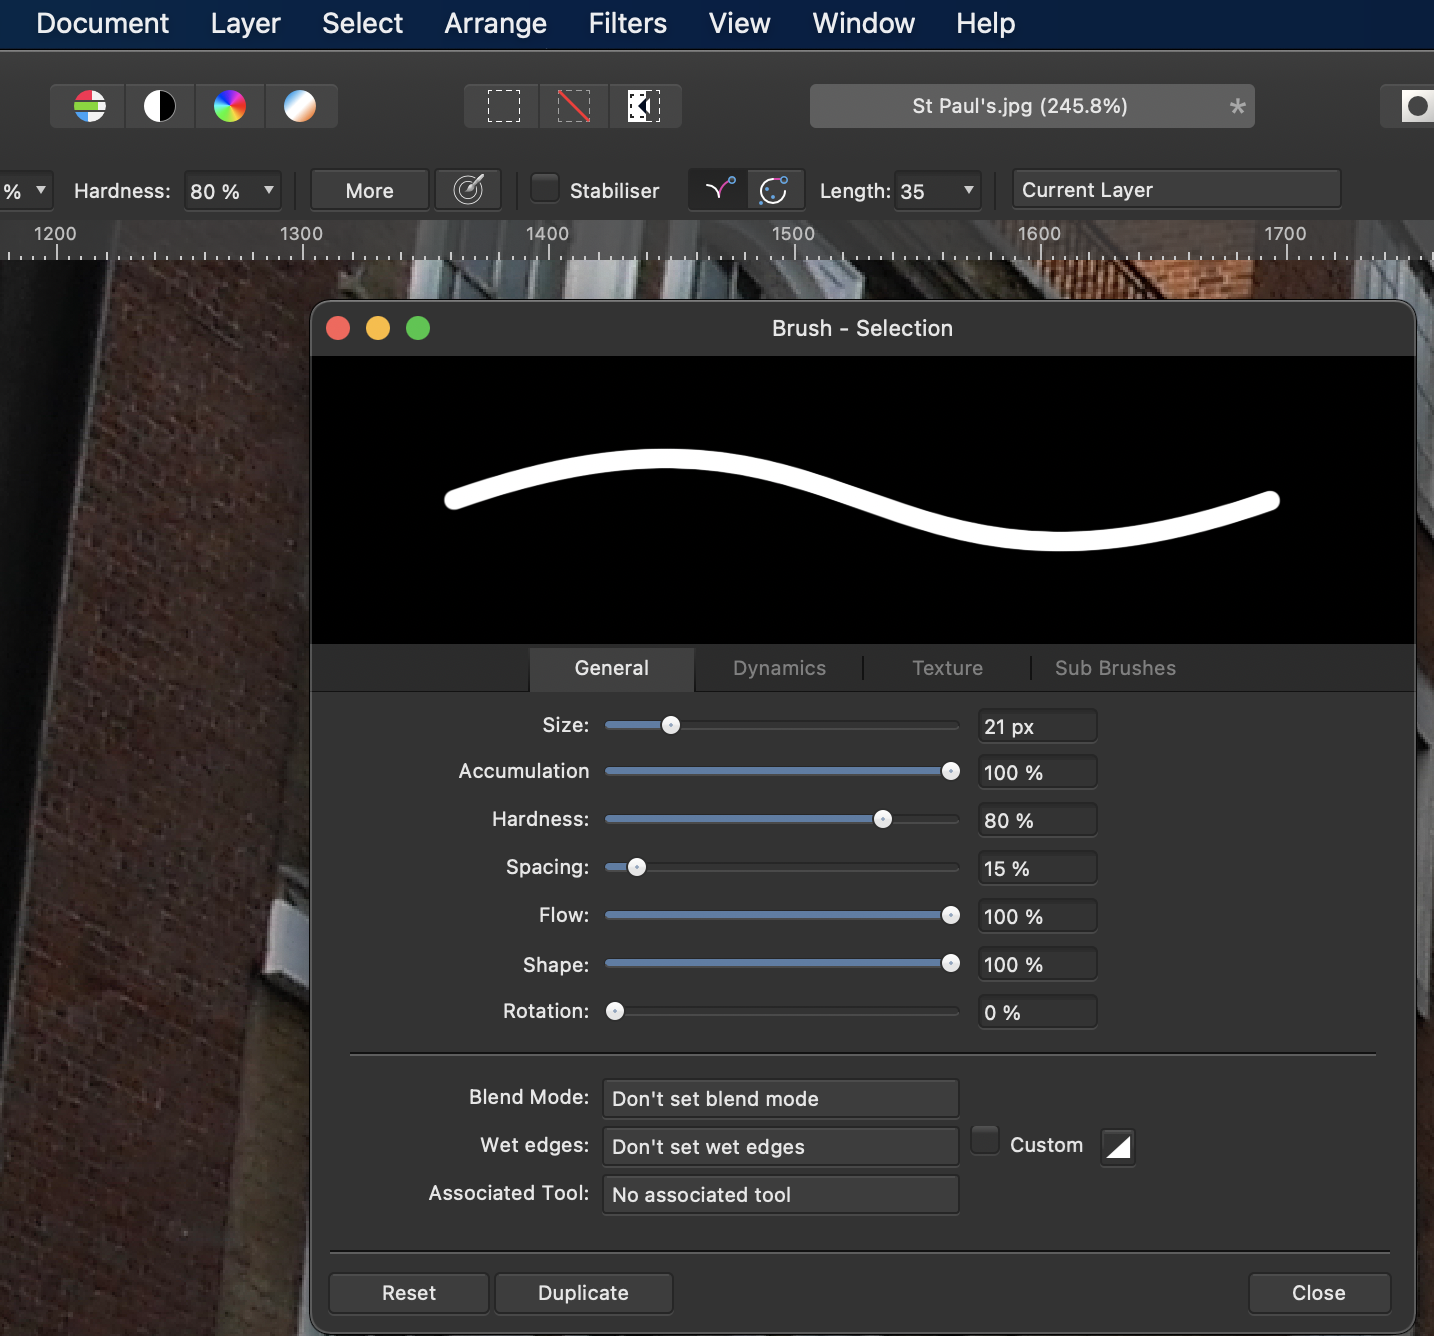The height and width of the screenshot is (1336, 1434).
Task: Click the Auto Contrast icon
Action: 160,106
